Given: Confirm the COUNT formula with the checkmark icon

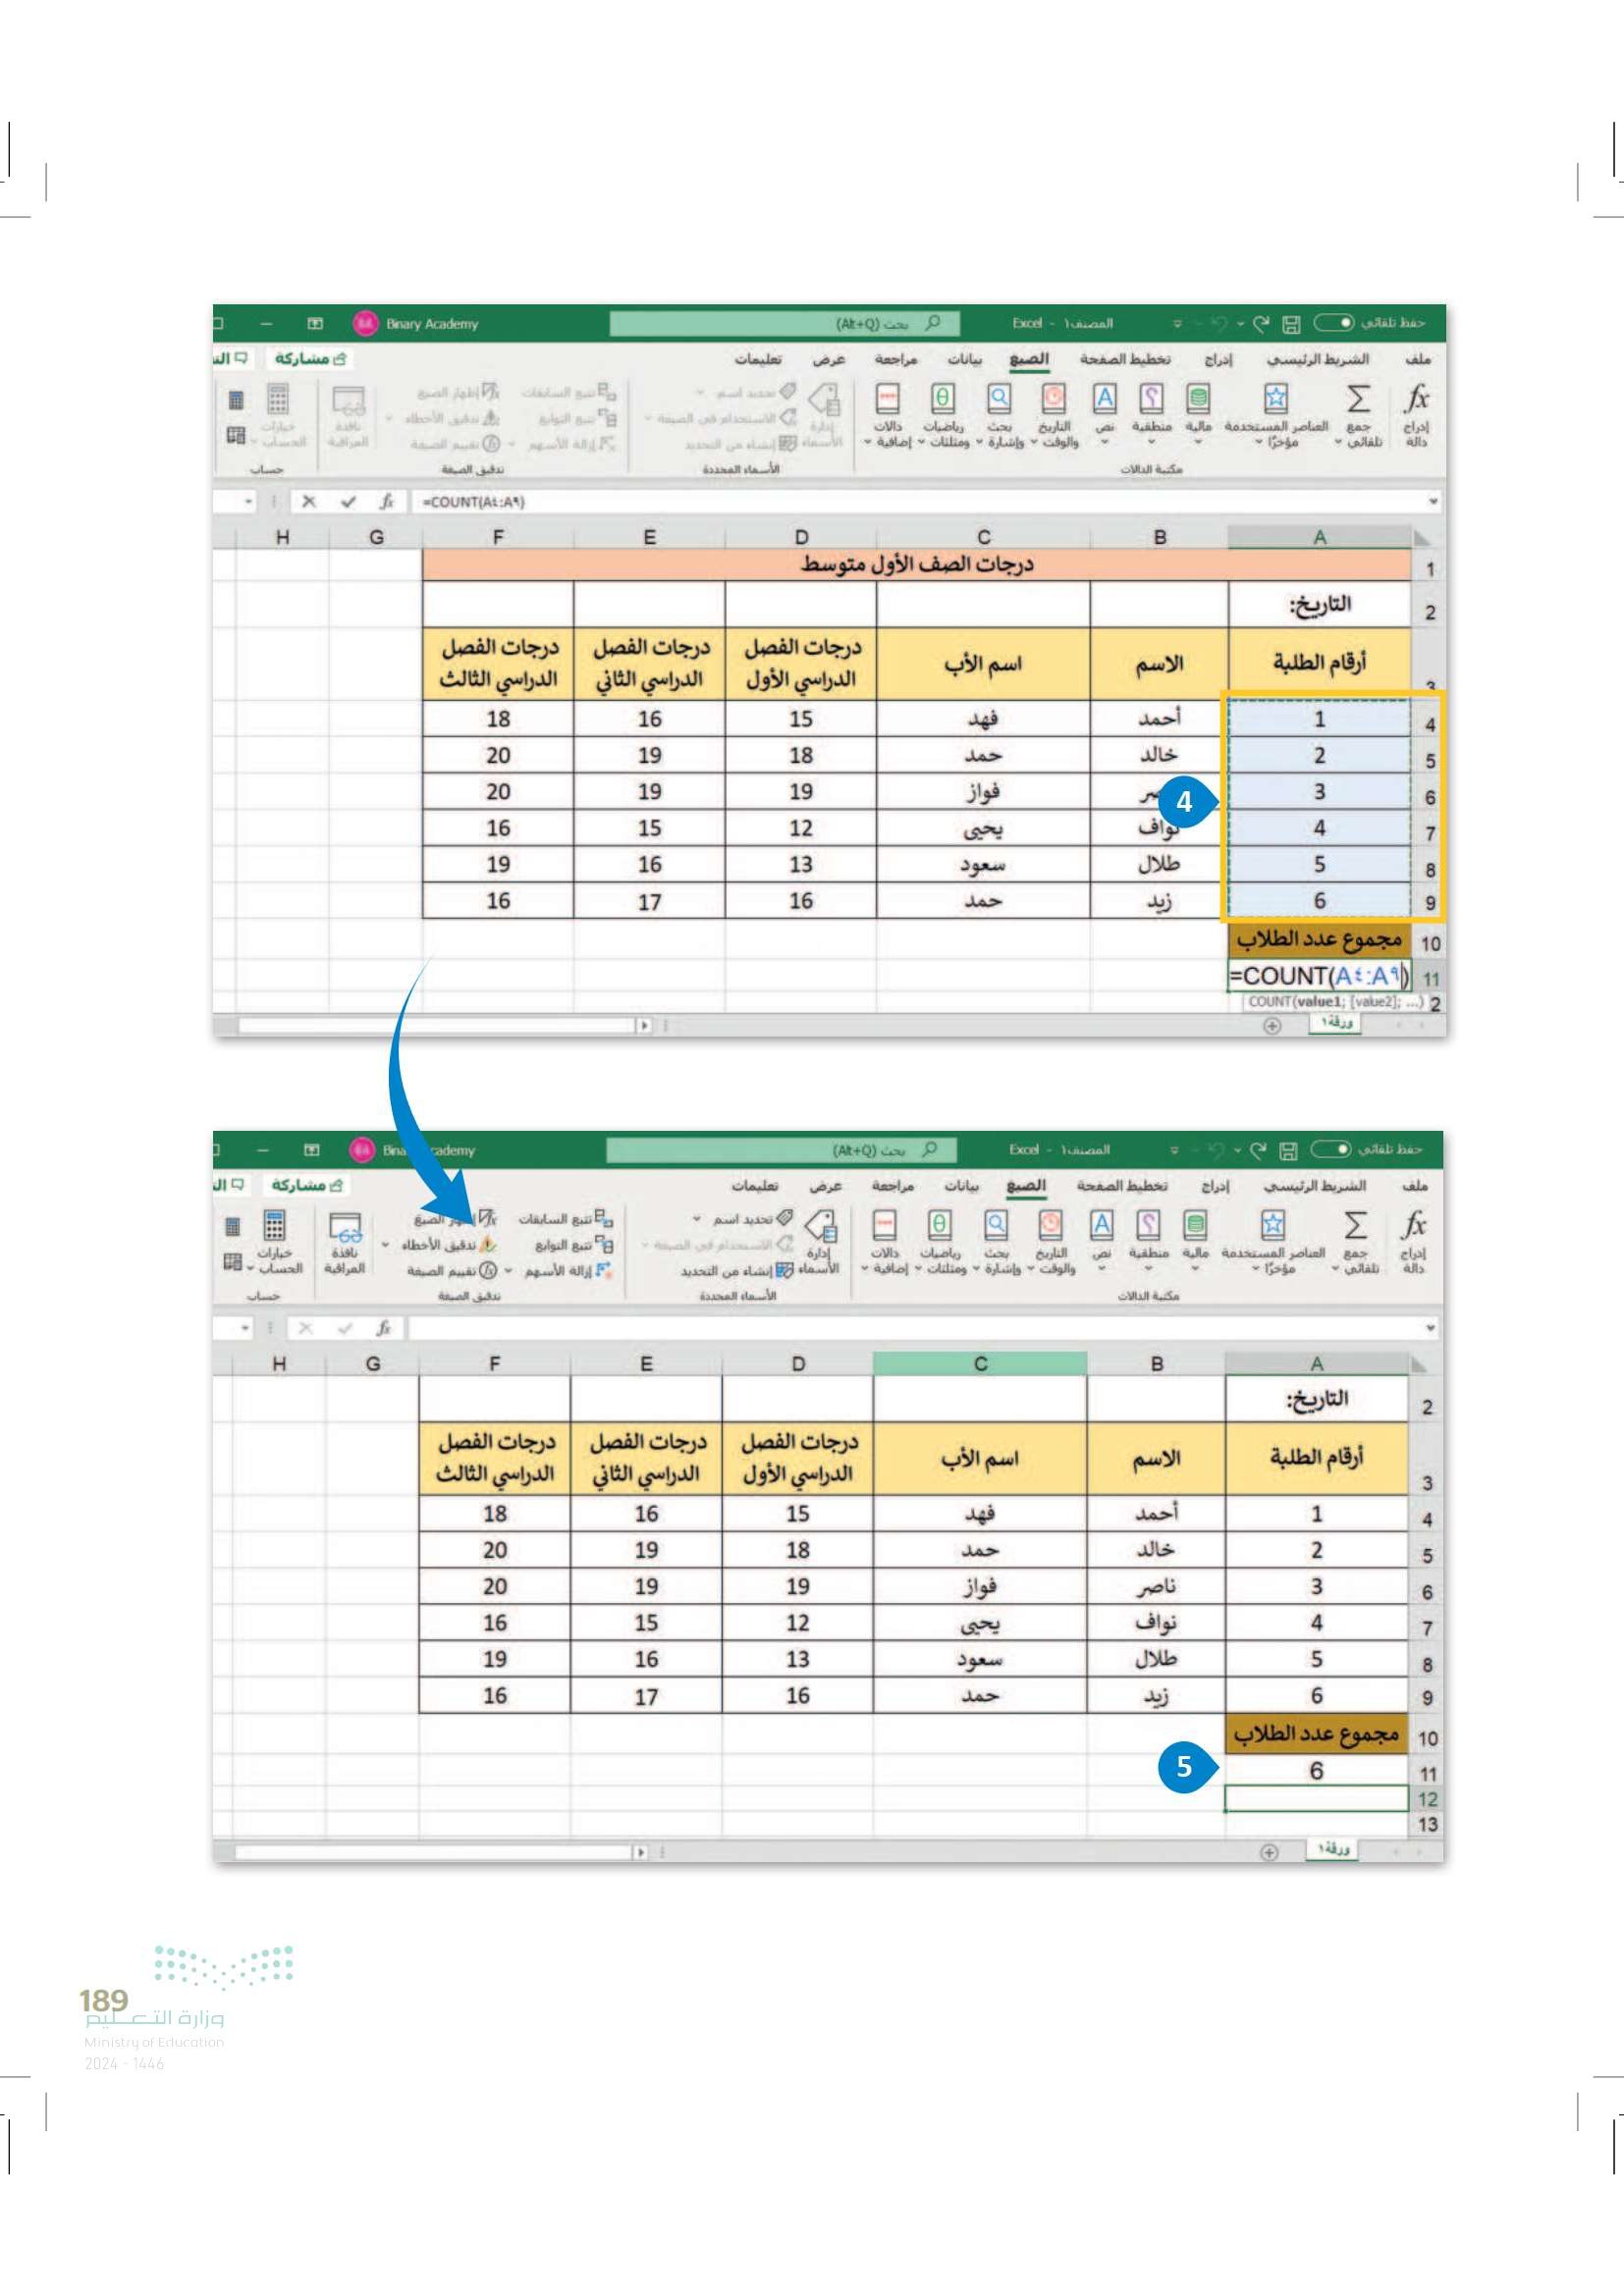Looking at the screenshot, I should tap(348, 502).
